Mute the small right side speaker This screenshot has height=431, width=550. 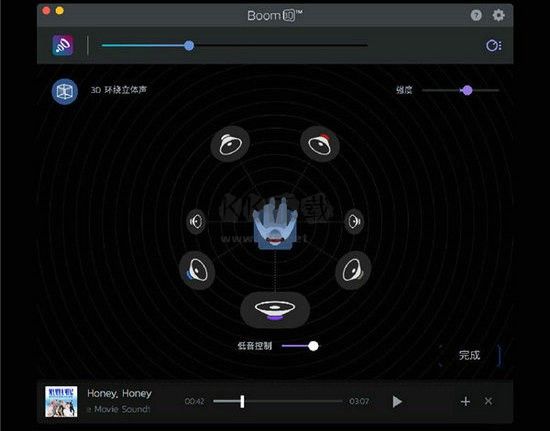(354, 221)
